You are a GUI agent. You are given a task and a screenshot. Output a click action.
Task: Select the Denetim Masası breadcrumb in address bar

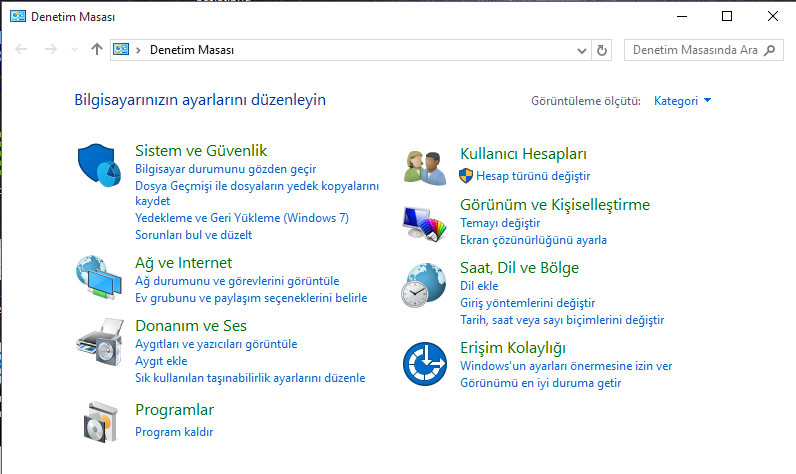192,50
